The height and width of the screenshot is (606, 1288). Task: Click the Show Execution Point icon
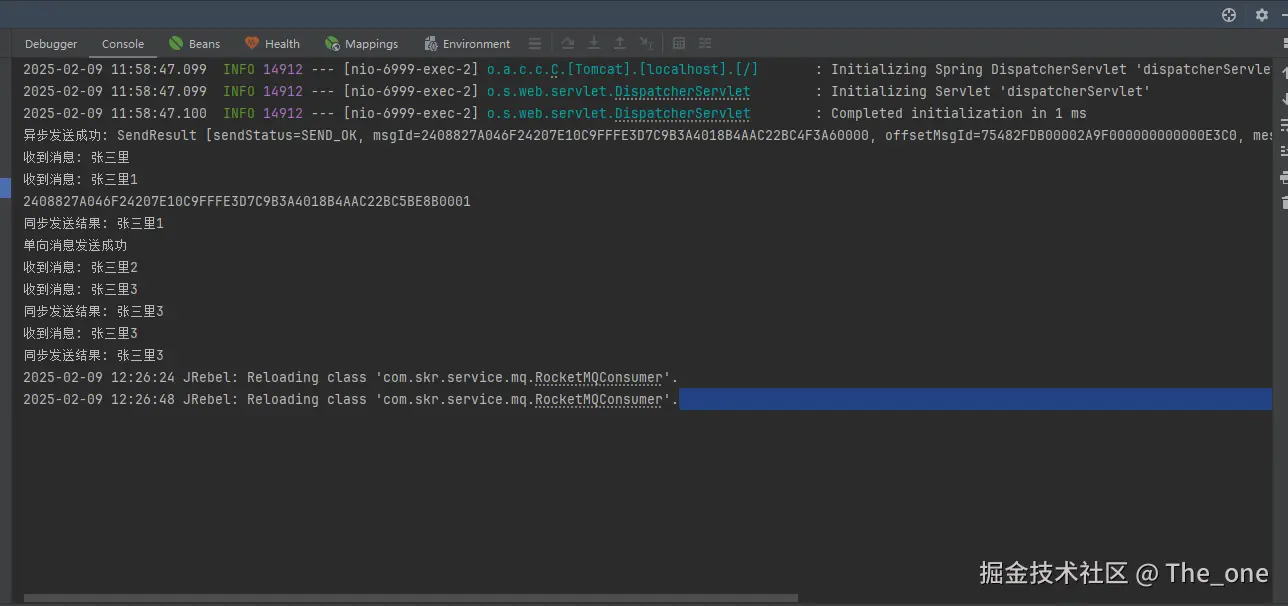[568, 44]
